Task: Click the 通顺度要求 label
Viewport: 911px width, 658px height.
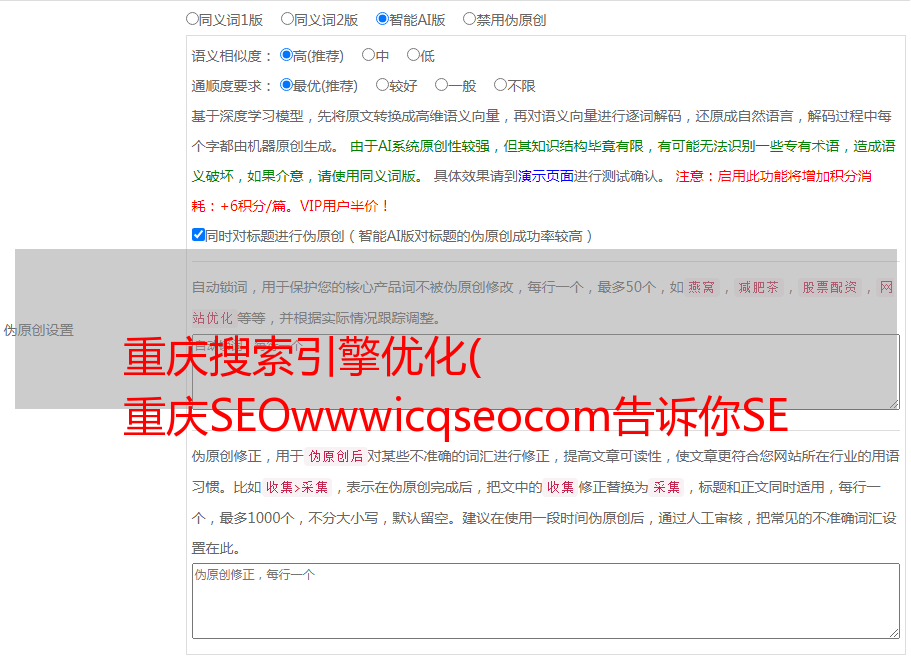Action: 232,86
